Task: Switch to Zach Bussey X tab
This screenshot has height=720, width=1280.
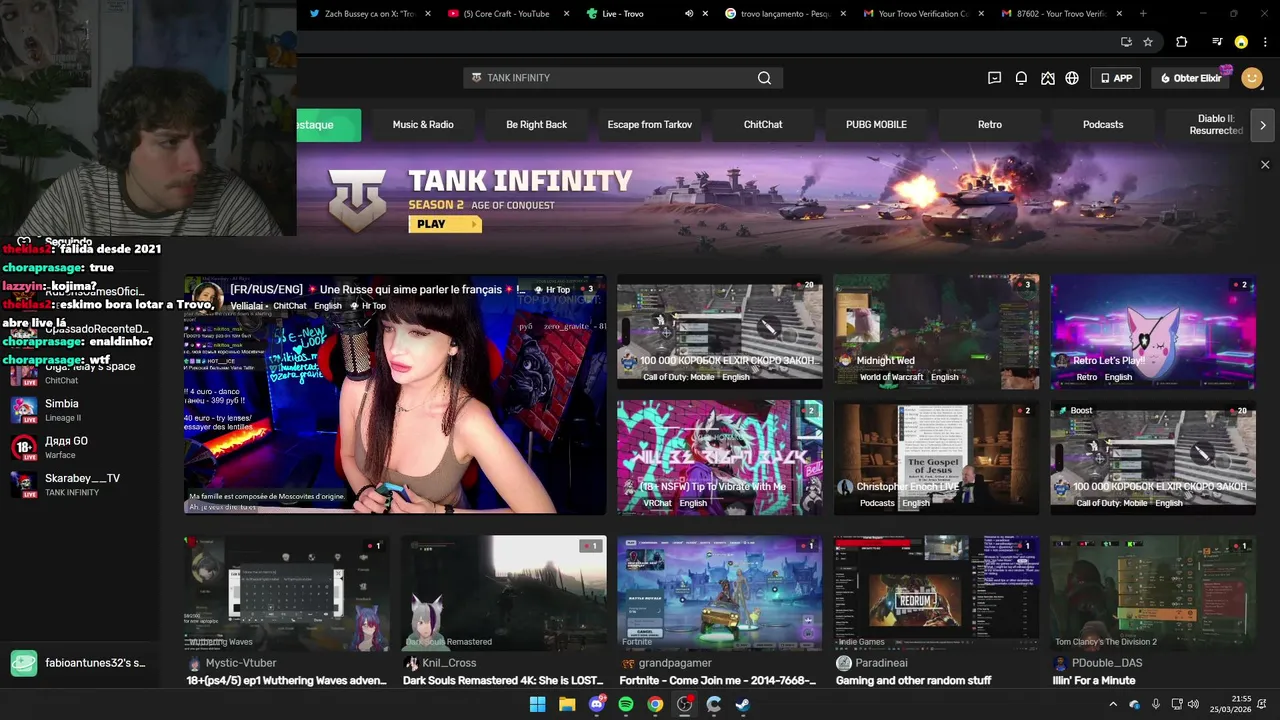Action: (370, 14)
